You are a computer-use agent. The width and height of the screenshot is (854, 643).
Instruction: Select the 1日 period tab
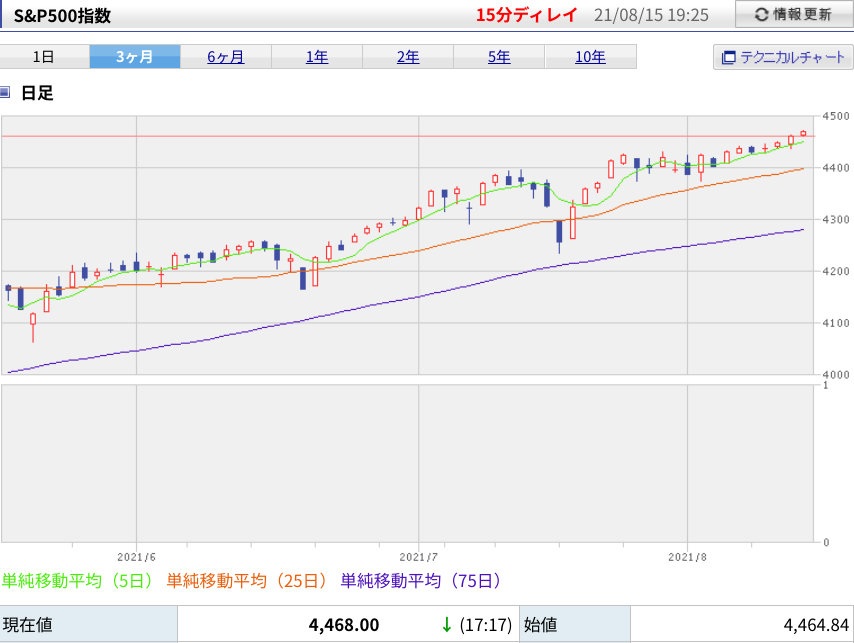44,57
